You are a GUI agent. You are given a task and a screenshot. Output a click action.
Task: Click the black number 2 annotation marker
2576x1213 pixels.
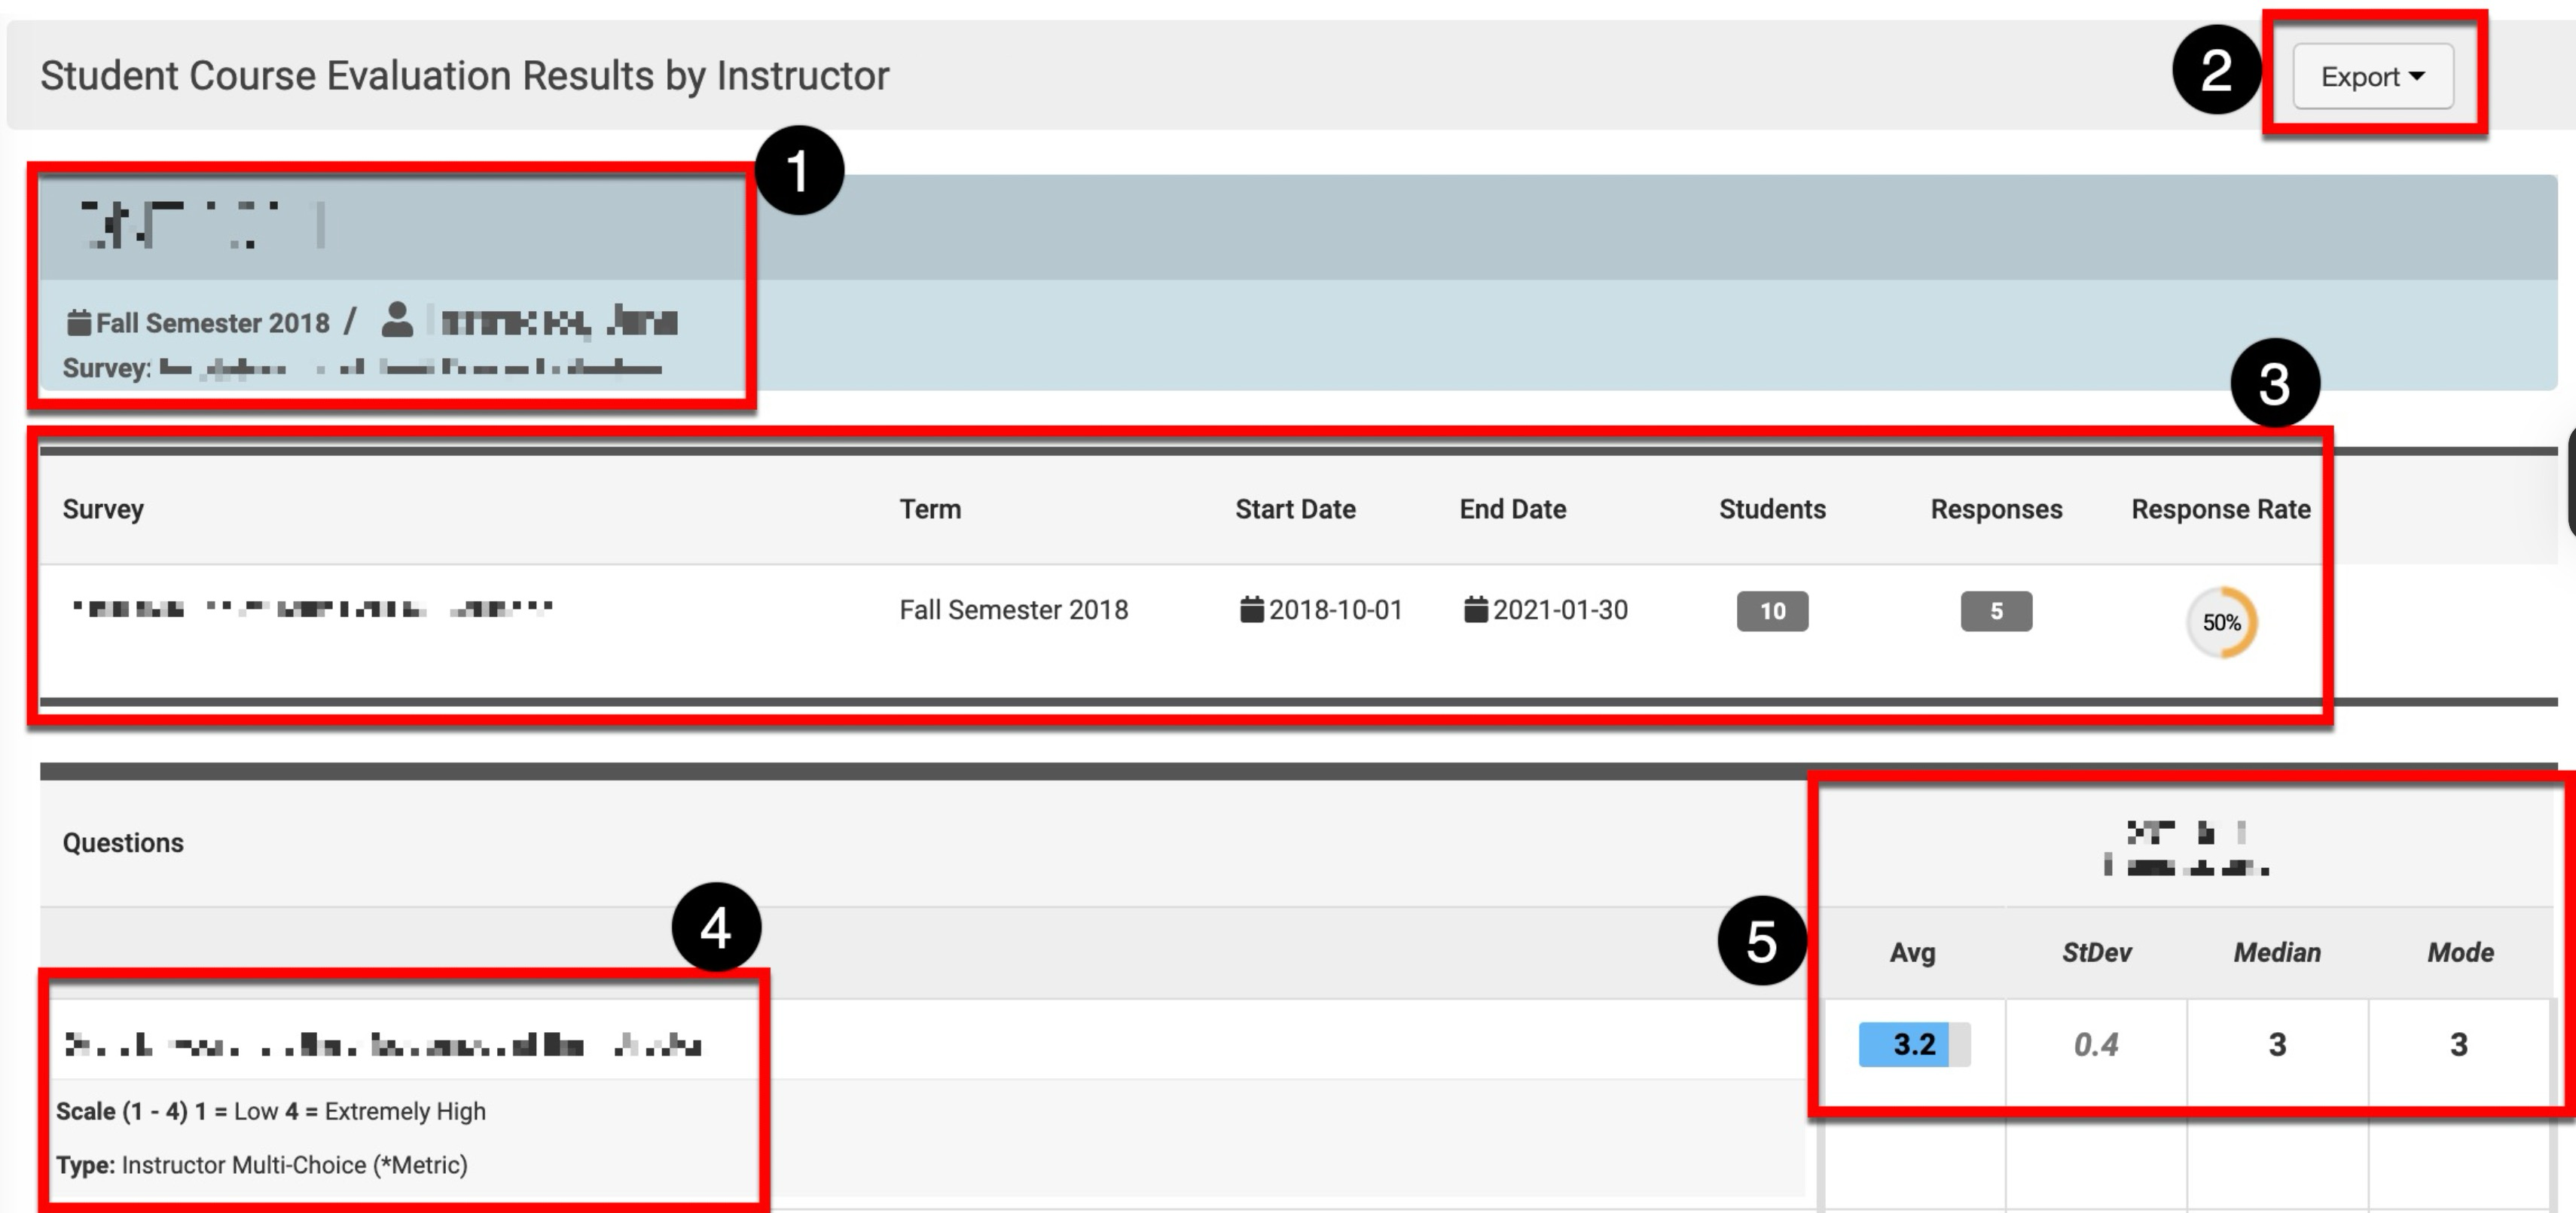pos(2216,70)
